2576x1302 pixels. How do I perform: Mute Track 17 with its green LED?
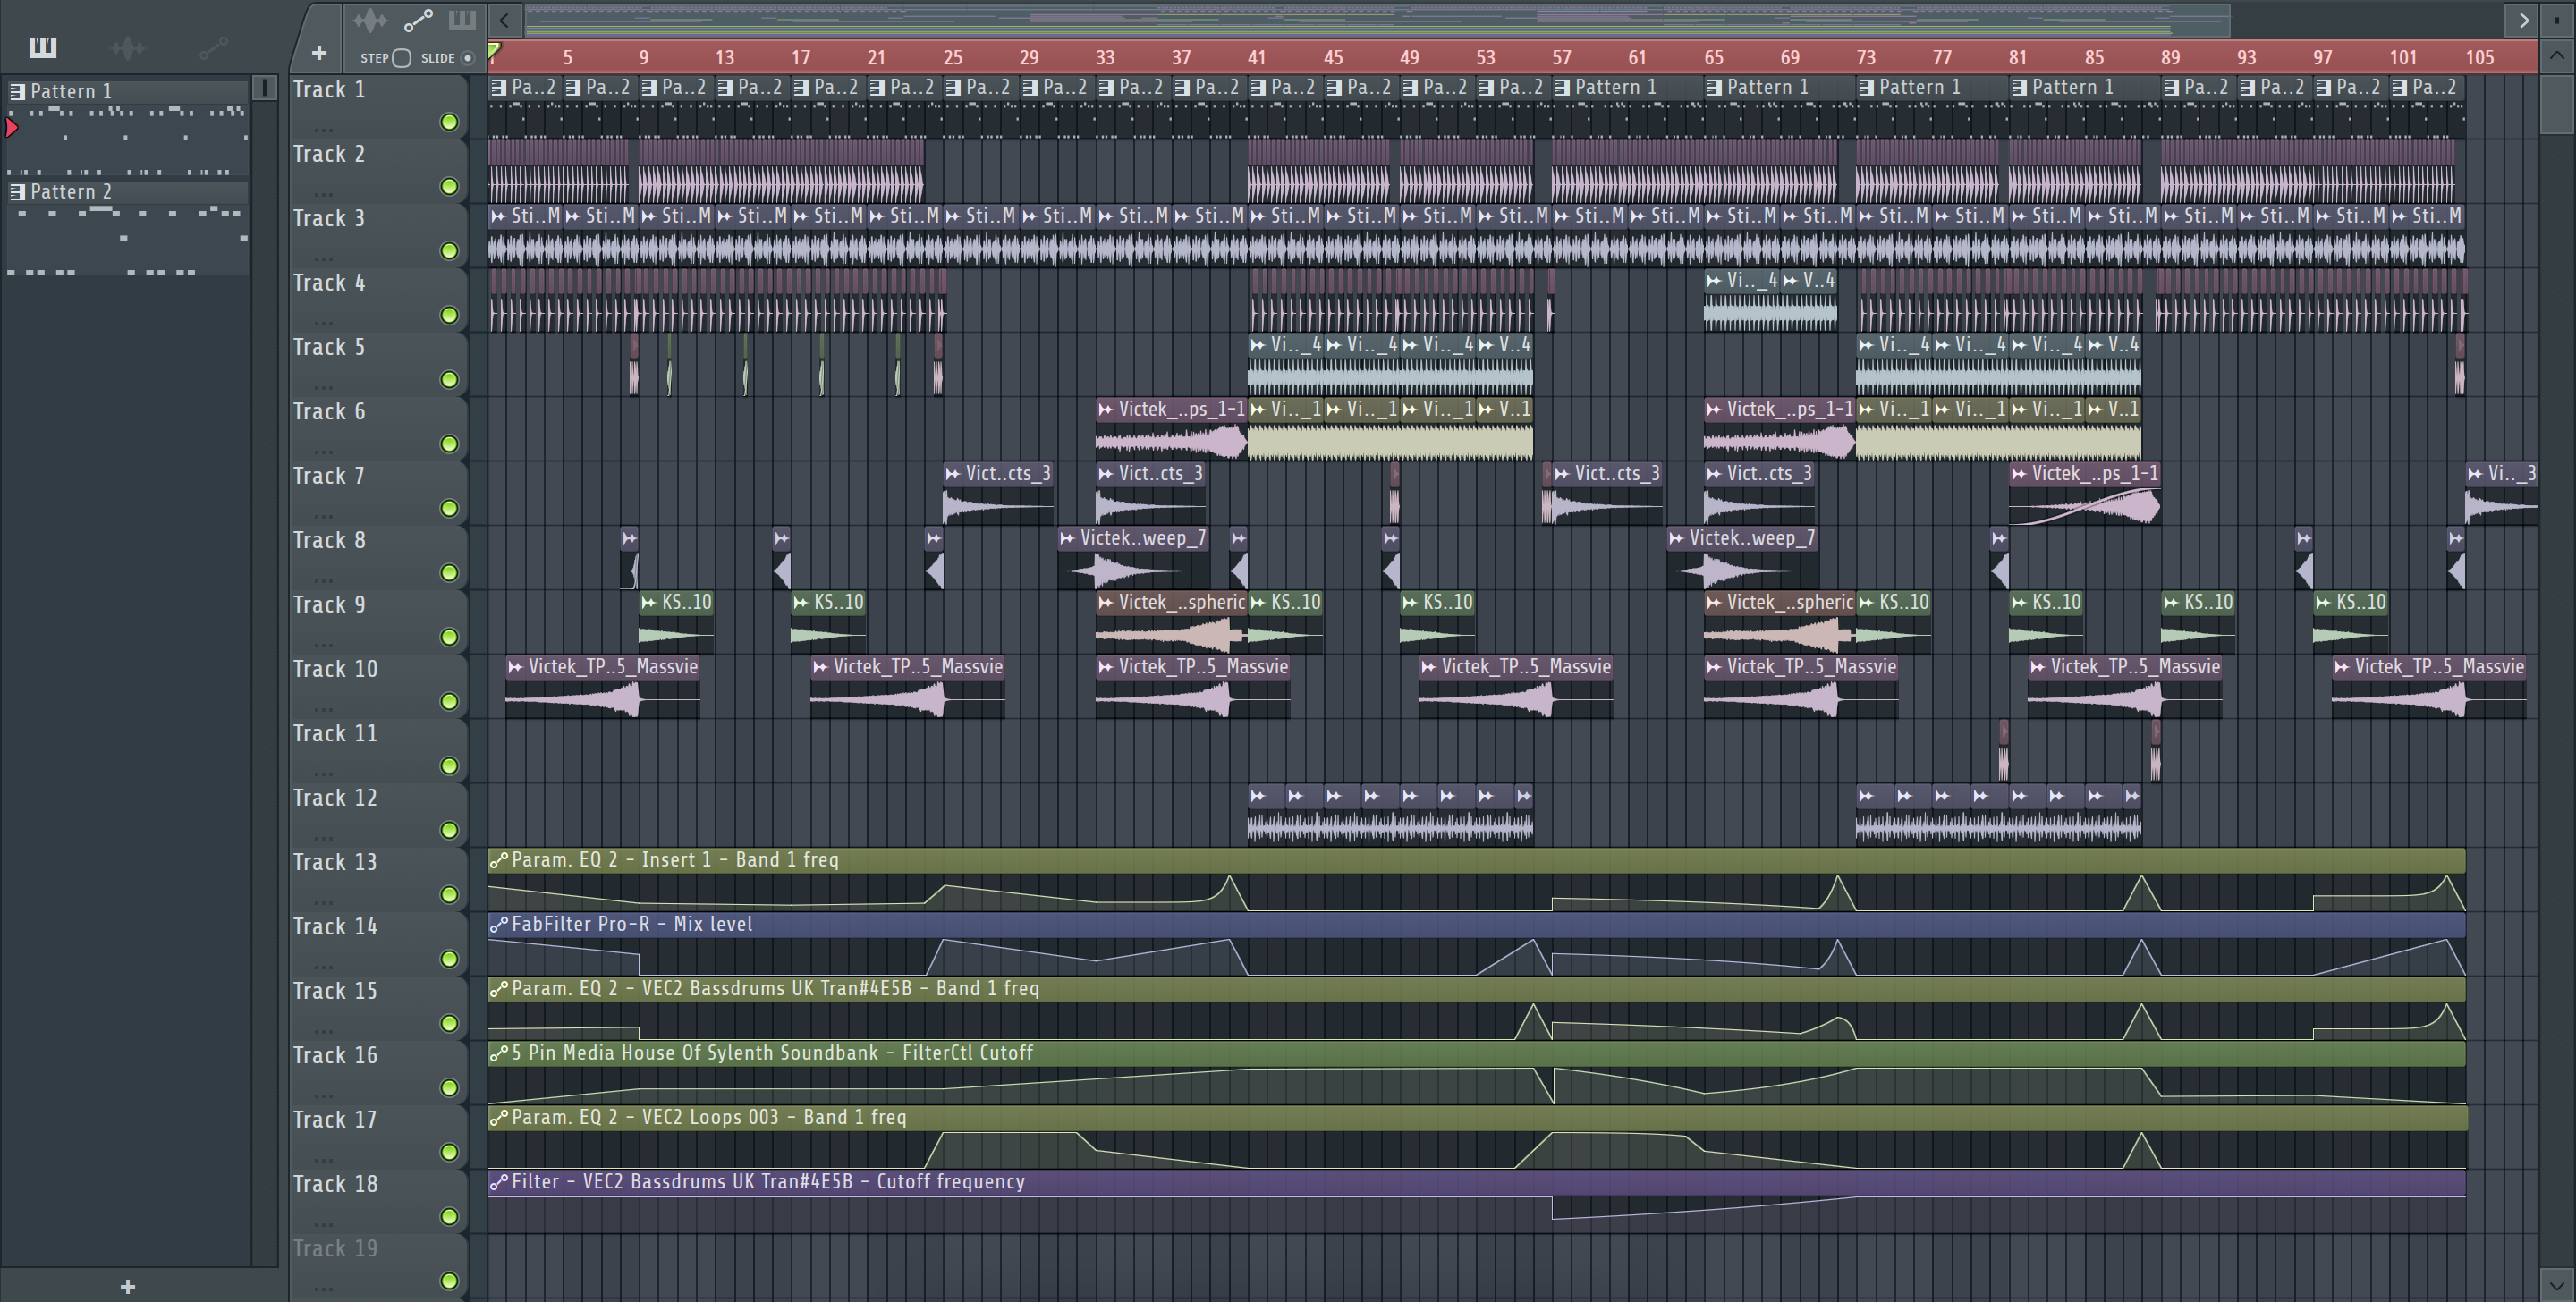[449, 1152]
